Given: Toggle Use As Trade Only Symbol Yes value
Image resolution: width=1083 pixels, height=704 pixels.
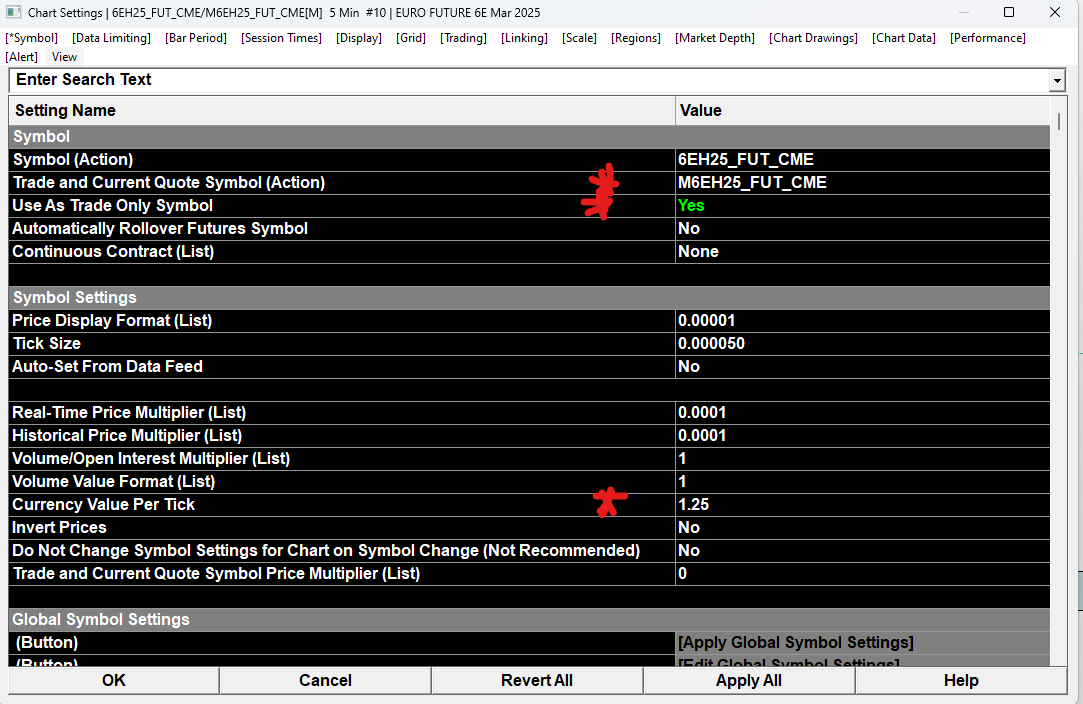Looking at the screenshot, I should (x=862, y=206).
